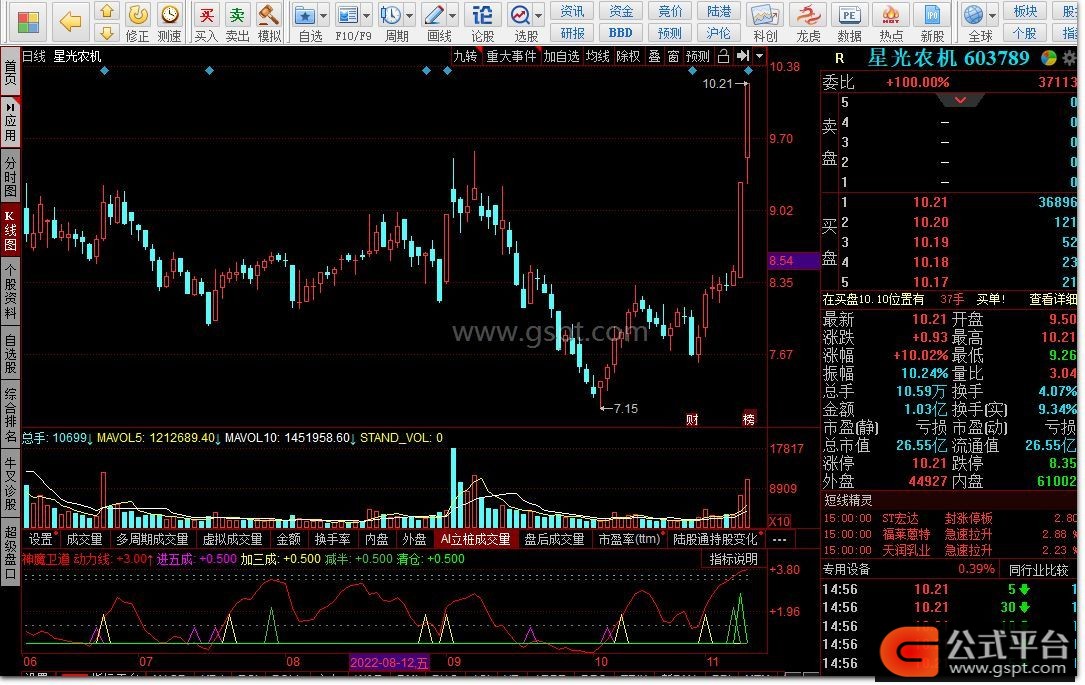Click the yellow down arrow button
Screen dimensions: 1085x685
pyautogui.click(x=107, y=33)
